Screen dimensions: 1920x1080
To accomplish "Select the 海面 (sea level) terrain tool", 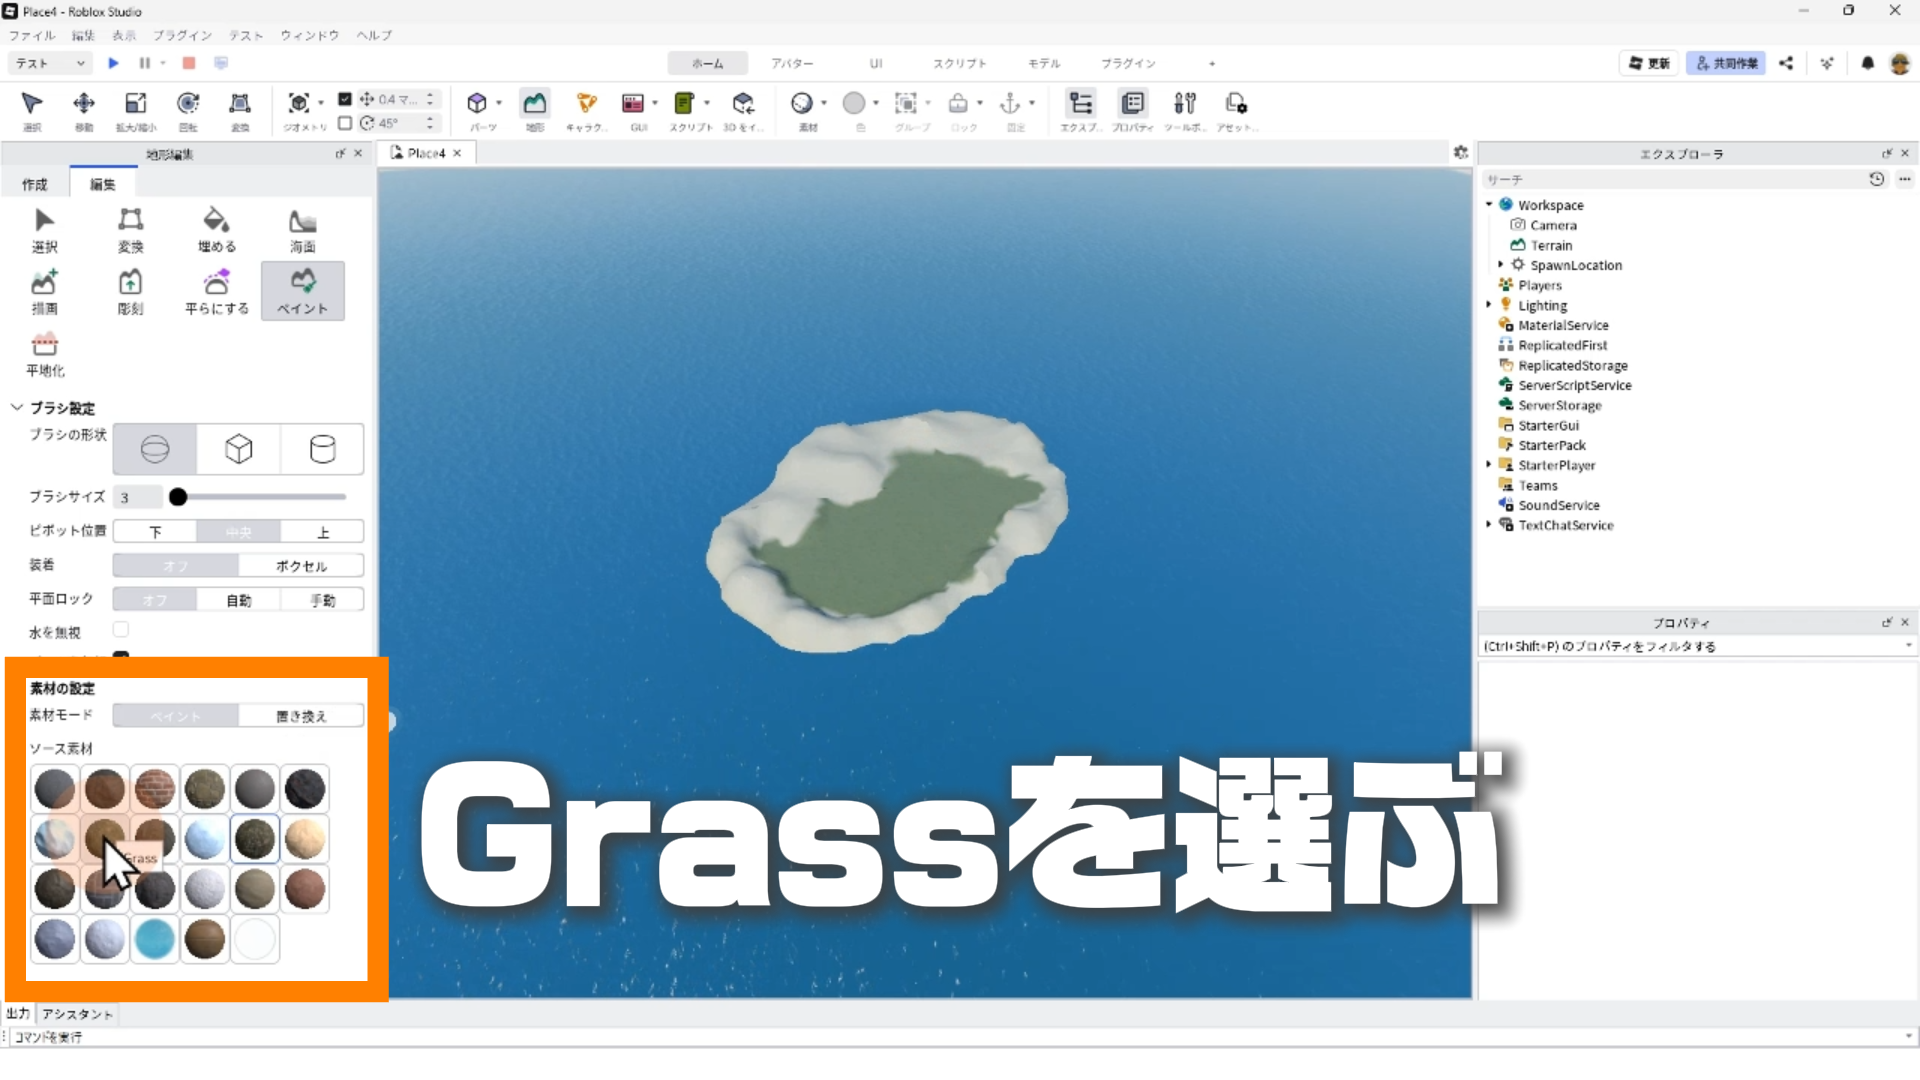I will pyautogui.click(x=302, y=230).
